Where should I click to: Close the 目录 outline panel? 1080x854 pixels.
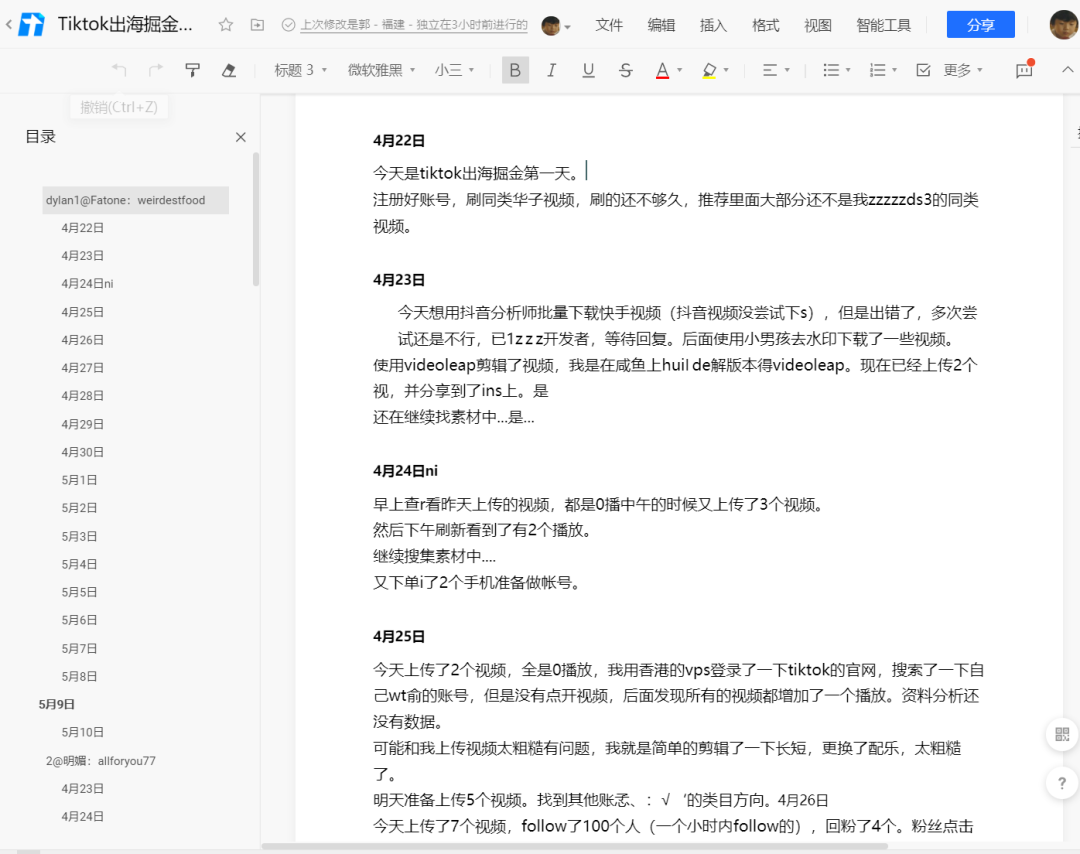point(240,137)
